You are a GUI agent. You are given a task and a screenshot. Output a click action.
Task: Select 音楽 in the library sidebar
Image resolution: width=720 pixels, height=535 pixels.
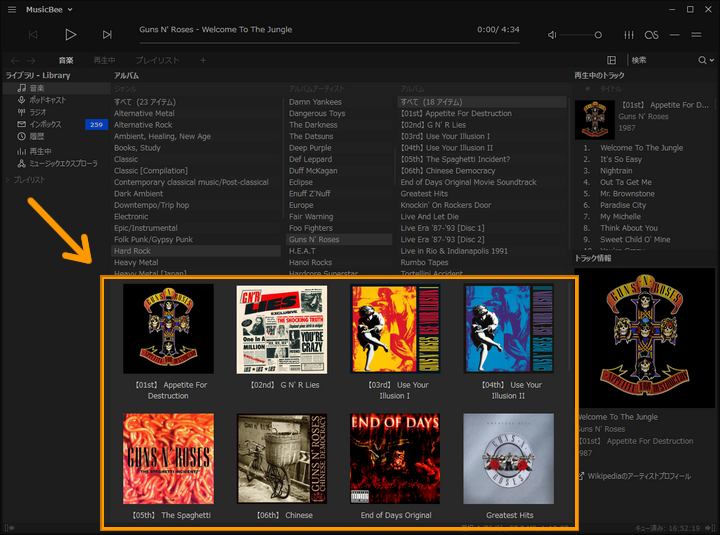pyautogui.click(x=56, y=88)
